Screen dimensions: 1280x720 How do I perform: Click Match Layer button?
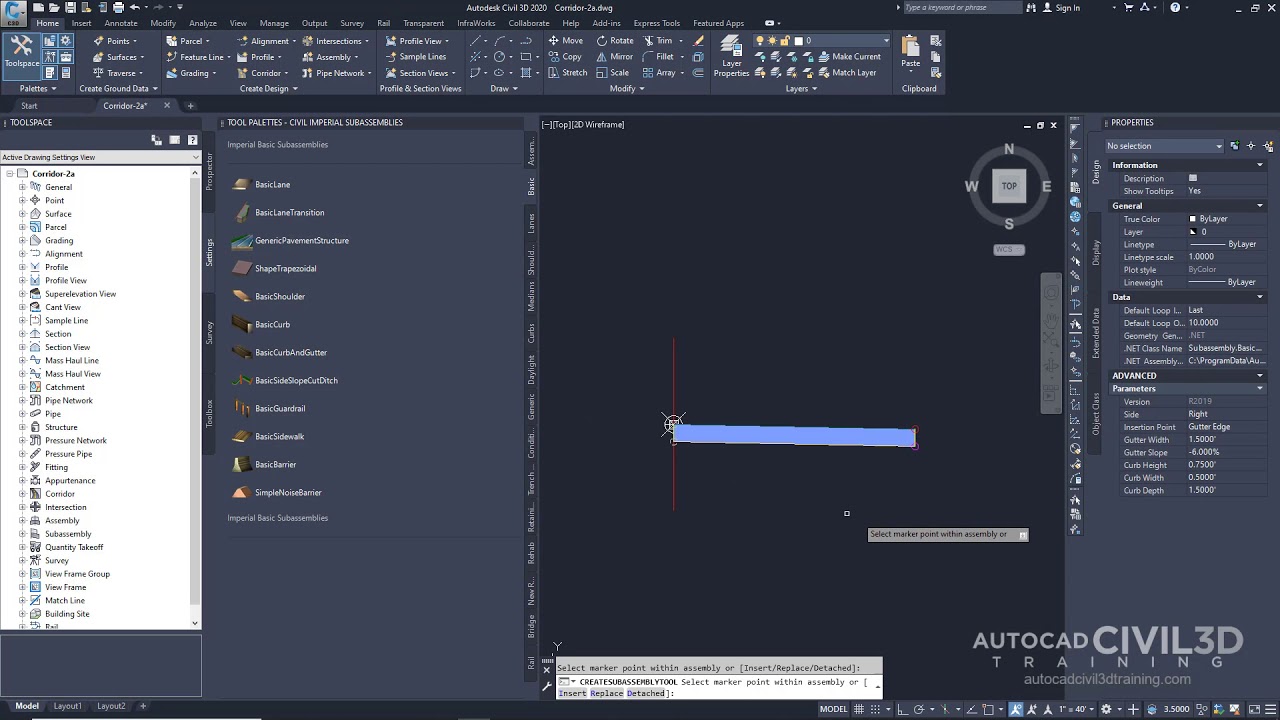click(846, 73)
